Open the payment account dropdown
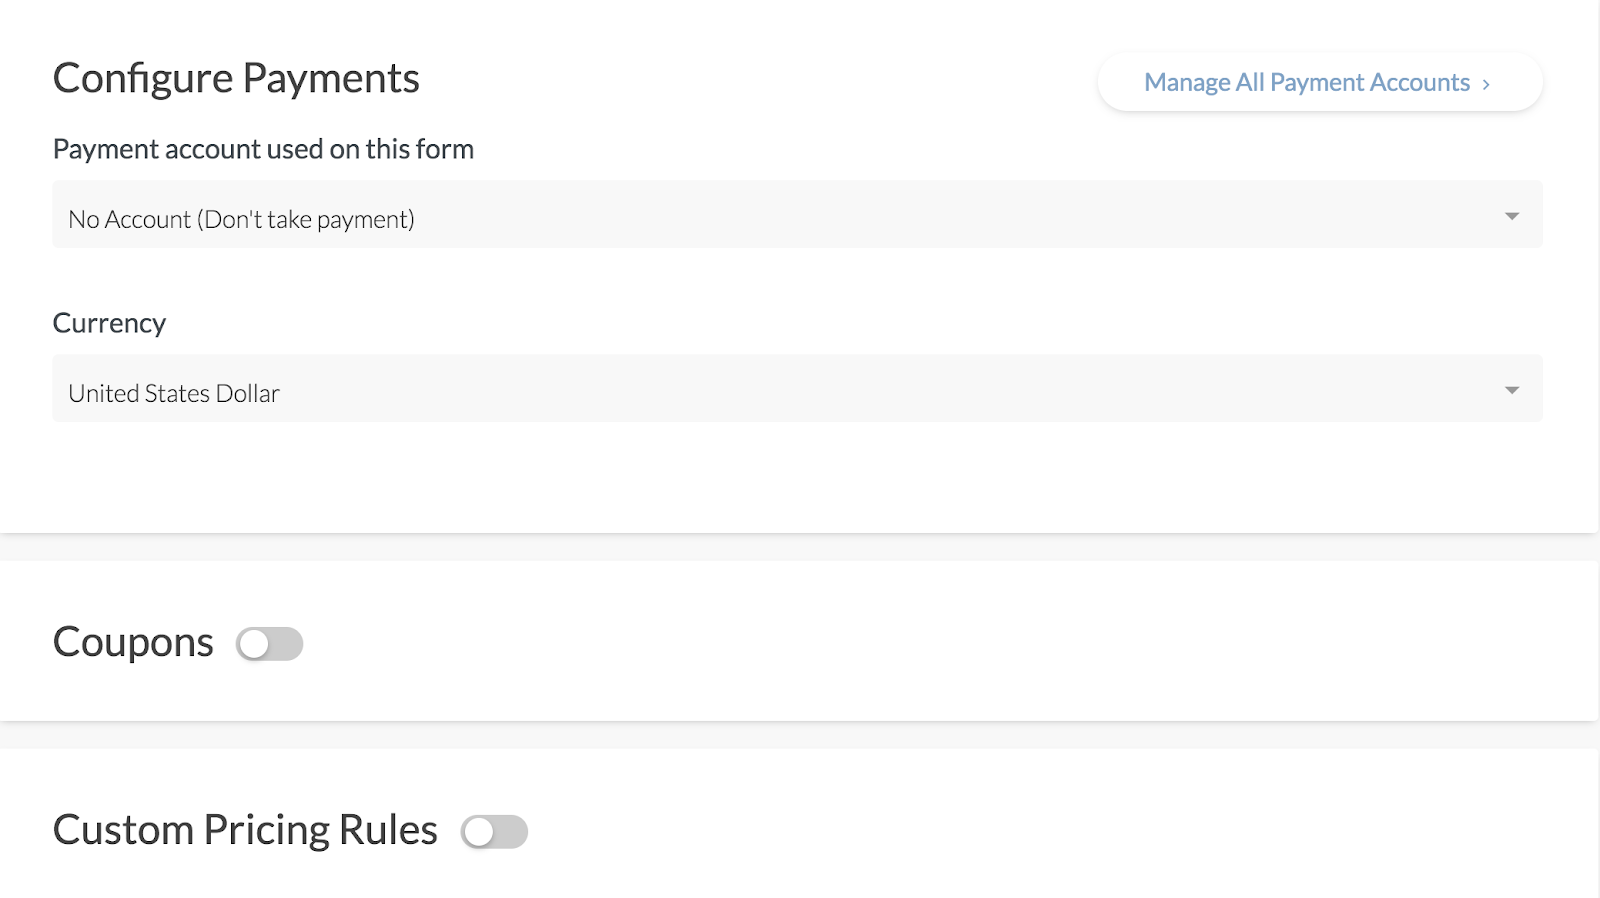 [797, 215]
